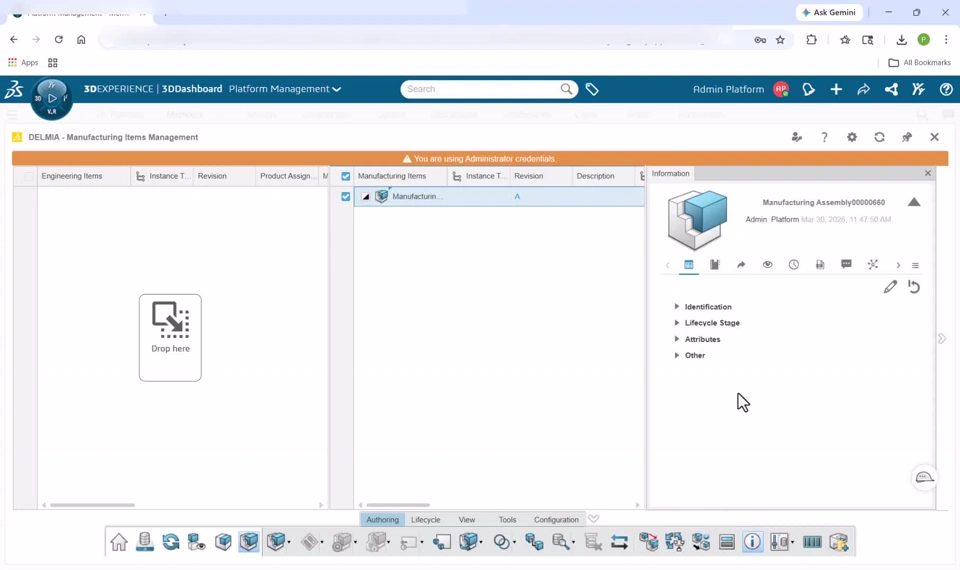Expand the Identification section
Viewport: 960px width, 570px height.
(x=677, y=306)
